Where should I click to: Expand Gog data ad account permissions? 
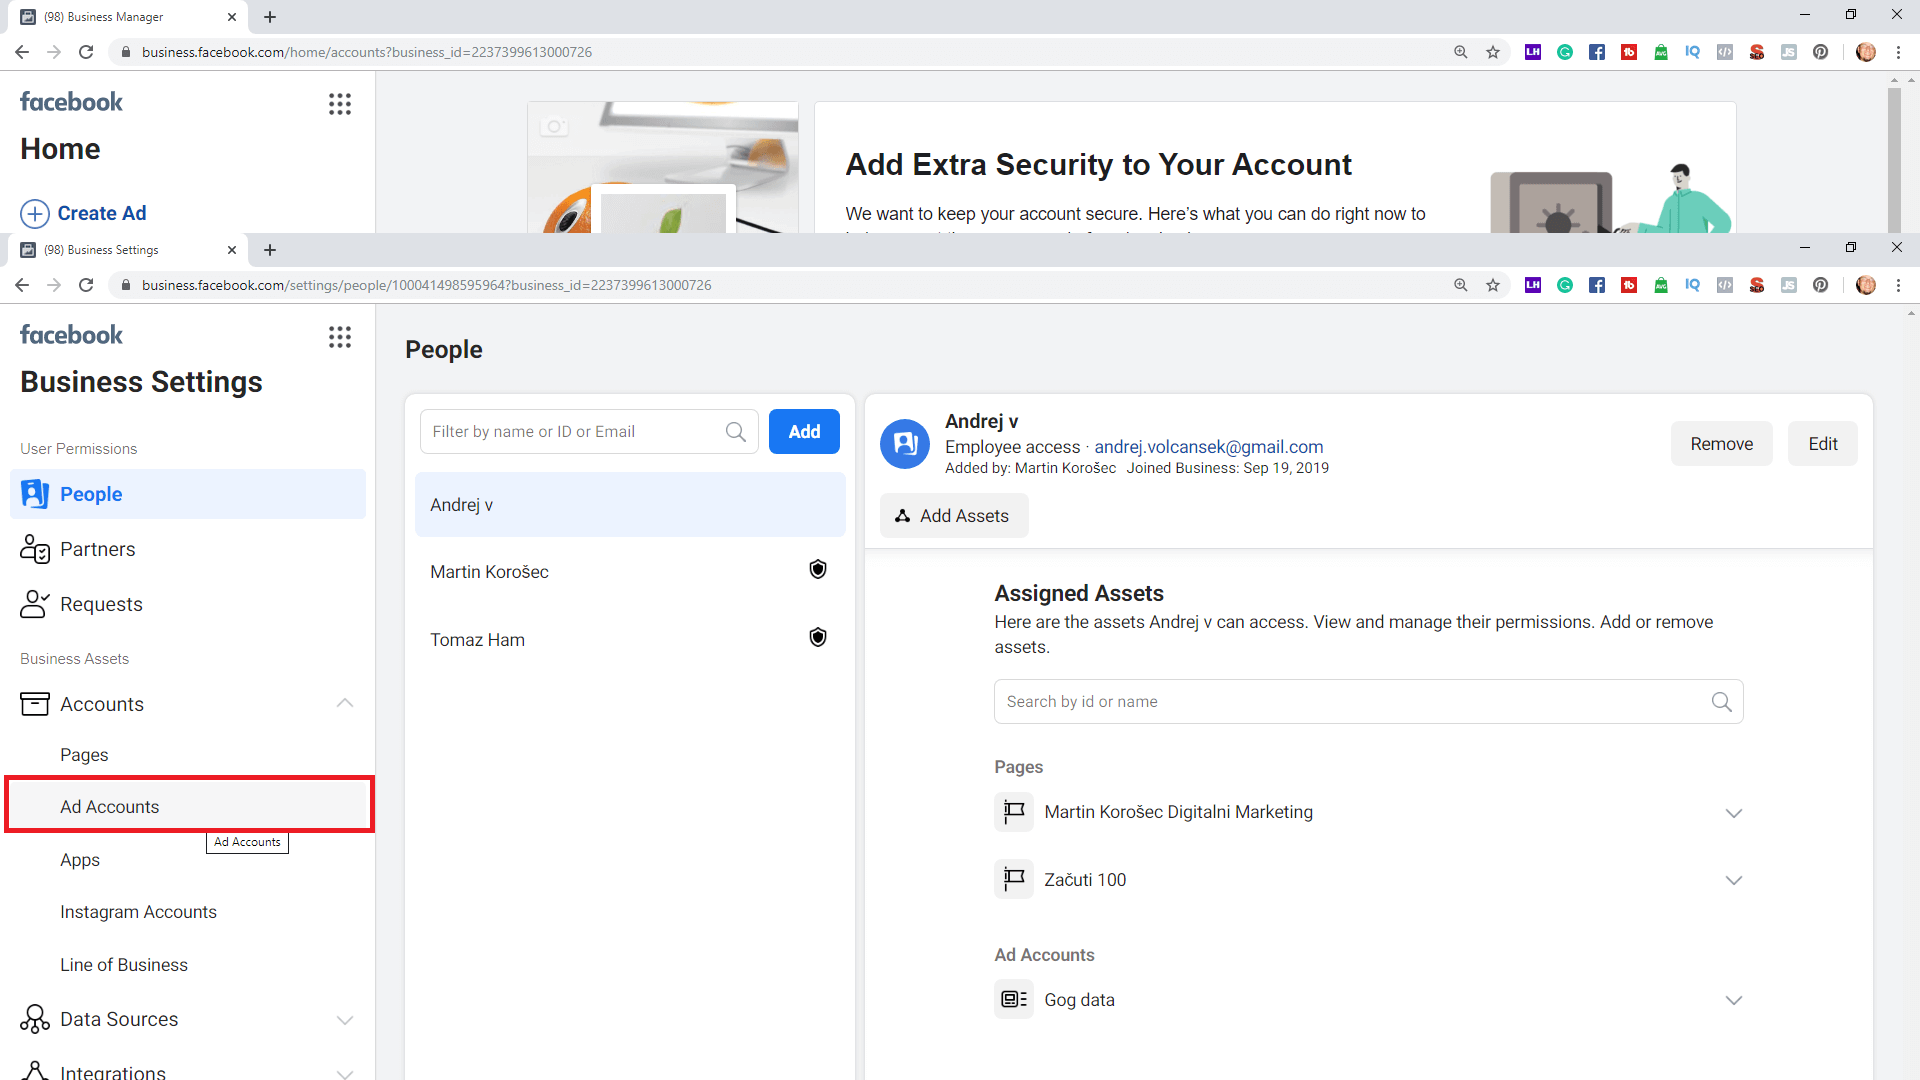1734,1001
